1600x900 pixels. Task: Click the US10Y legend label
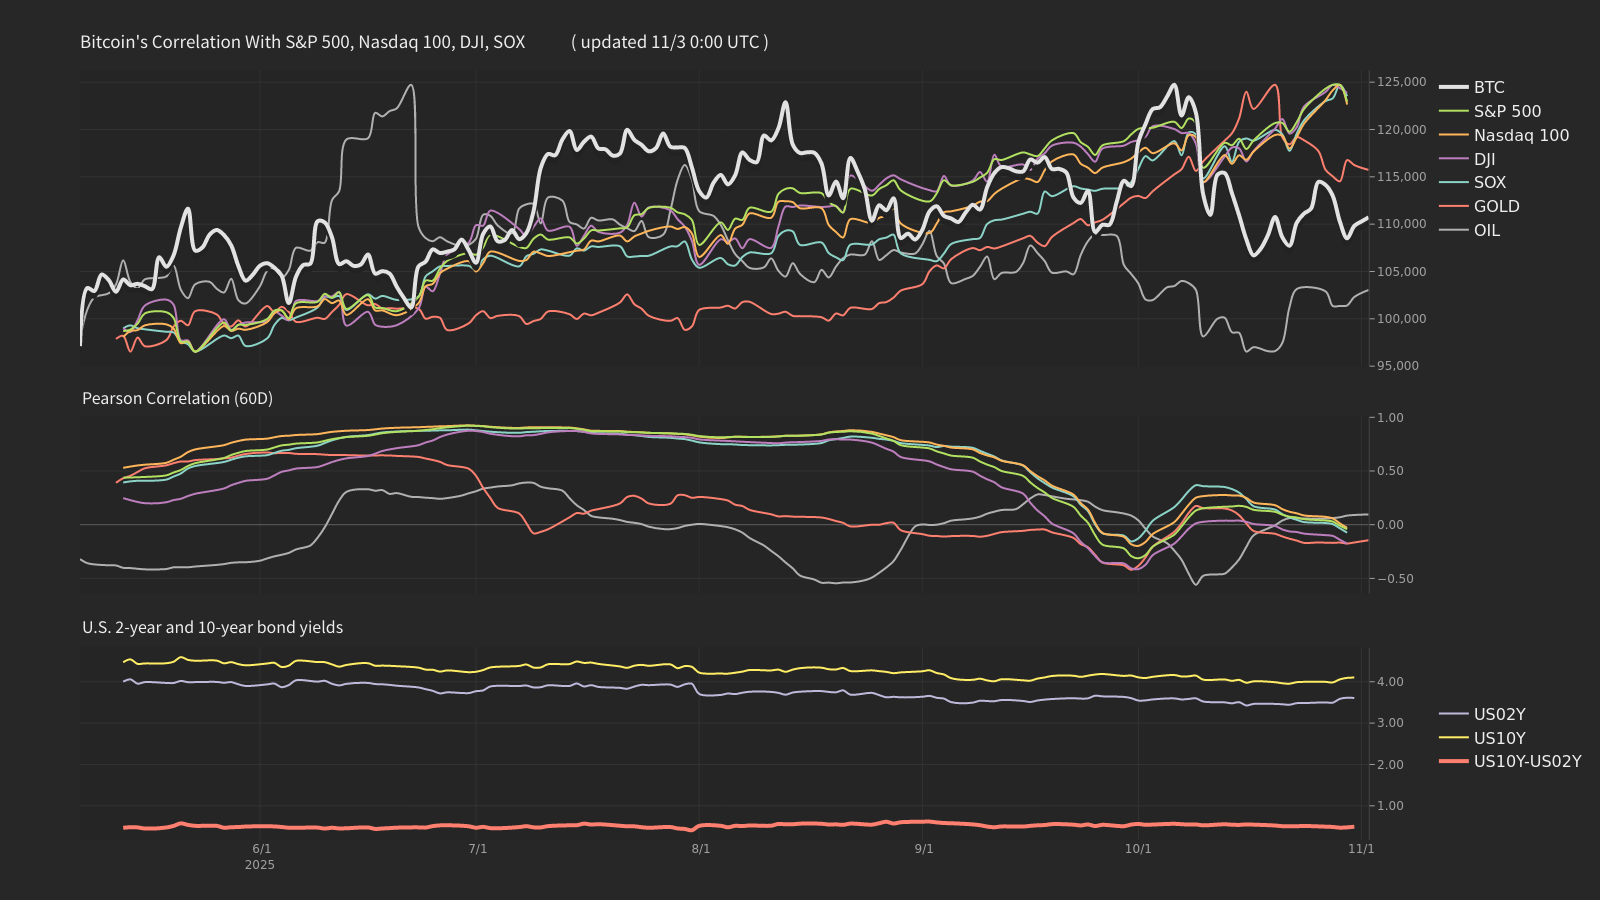tap(1499, 738)
